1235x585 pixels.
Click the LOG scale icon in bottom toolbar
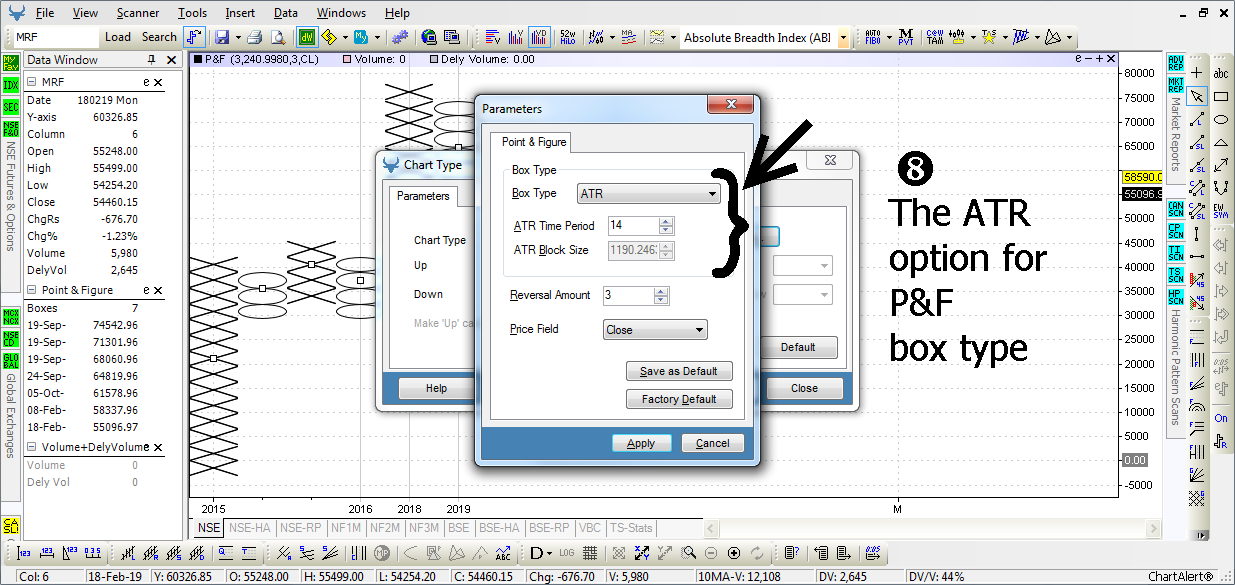pyautogui.click(x=568, y=553)
